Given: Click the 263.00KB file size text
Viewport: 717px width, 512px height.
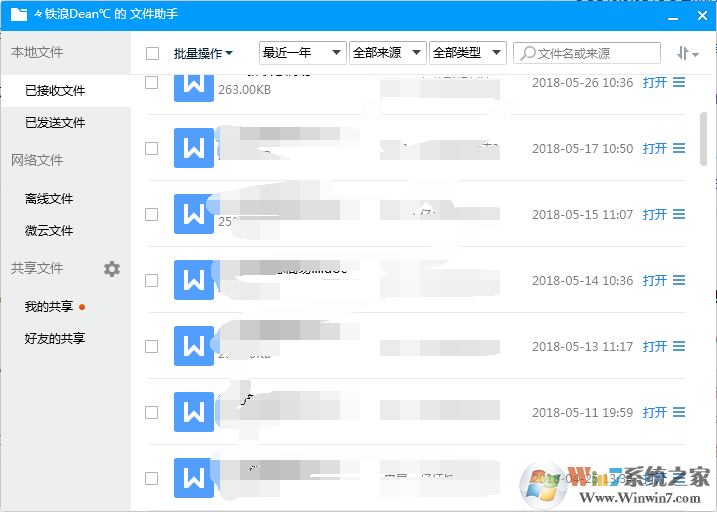Looking at the screenshot, I should coord(245,90).
